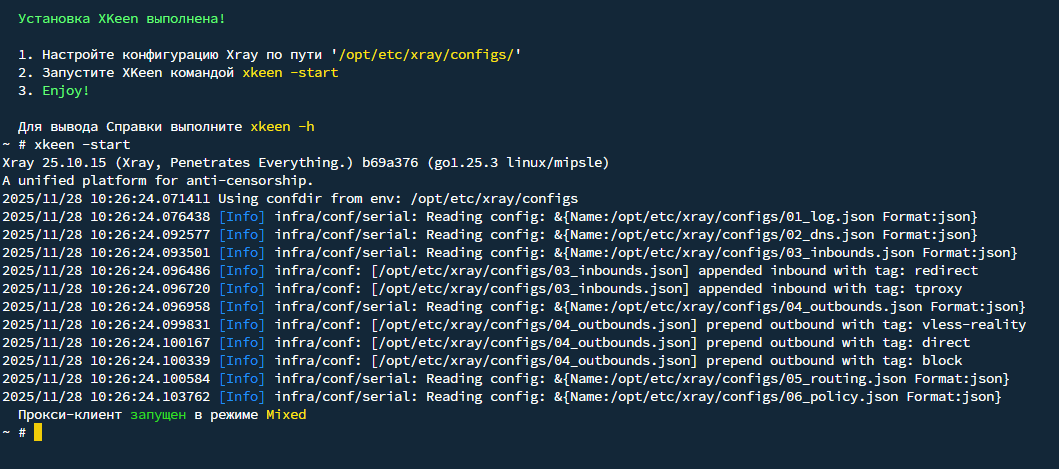
Task: Click the yellow terminal cursor block
Action: (38, 433)
